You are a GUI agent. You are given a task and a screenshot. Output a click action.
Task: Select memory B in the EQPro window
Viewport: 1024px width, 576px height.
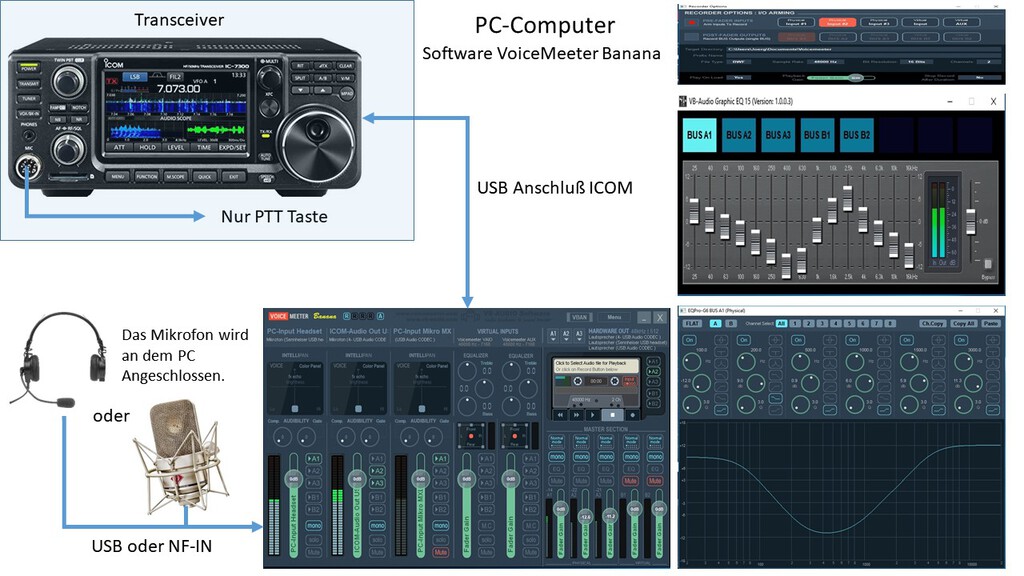click(x=730, y=323)
